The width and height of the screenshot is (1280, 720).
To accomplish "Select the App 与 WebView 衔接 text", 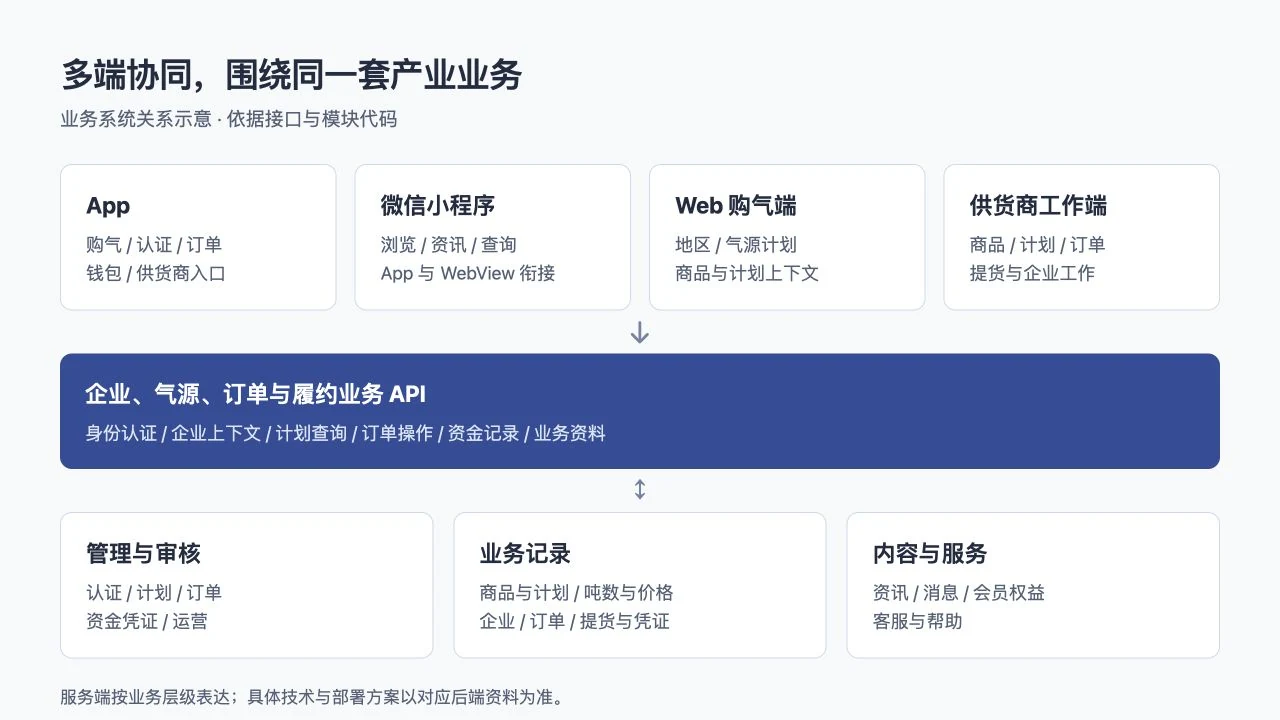I will (468, 273).
